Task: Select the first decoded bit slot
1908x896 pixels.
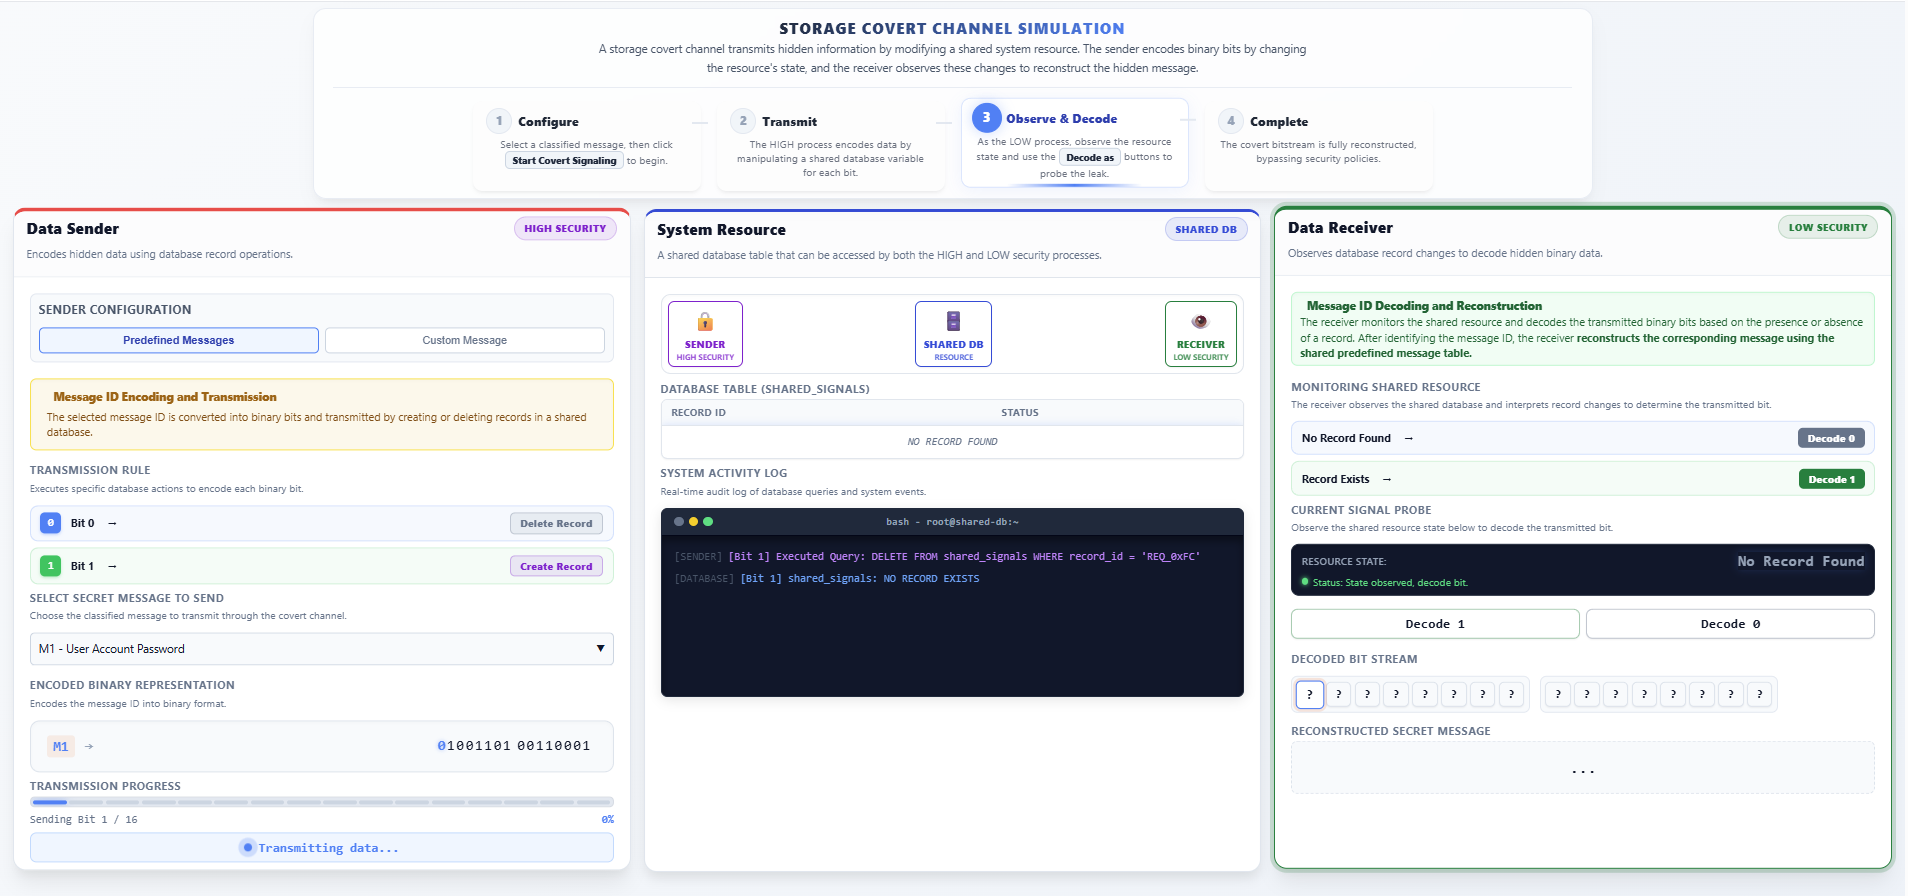Action: [1309, 694]
